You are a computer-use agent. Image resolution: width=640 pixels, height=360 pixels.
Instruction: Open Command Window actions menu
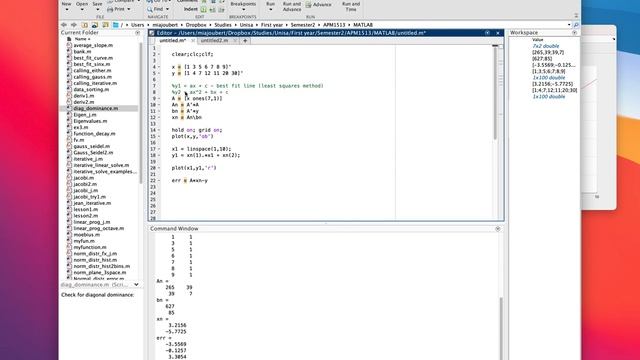pyautogui.click(x=498, y=229)
